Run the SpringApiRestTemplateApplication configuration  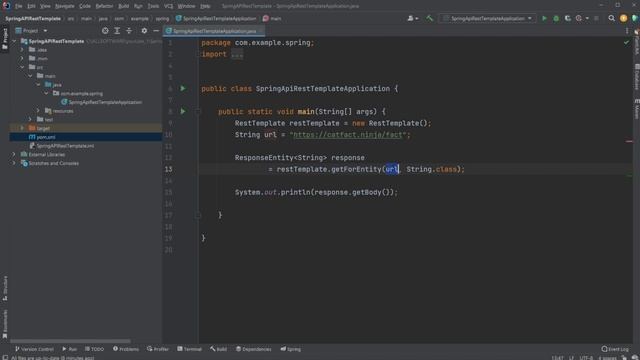coord(544,18)
